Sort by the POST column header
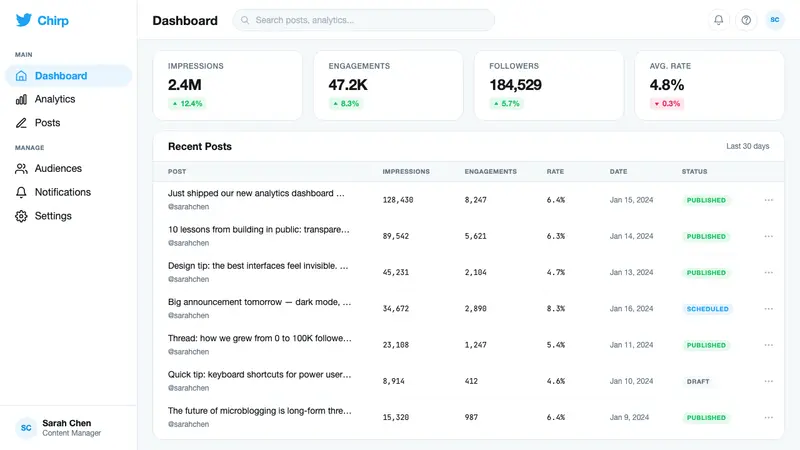 177,172
